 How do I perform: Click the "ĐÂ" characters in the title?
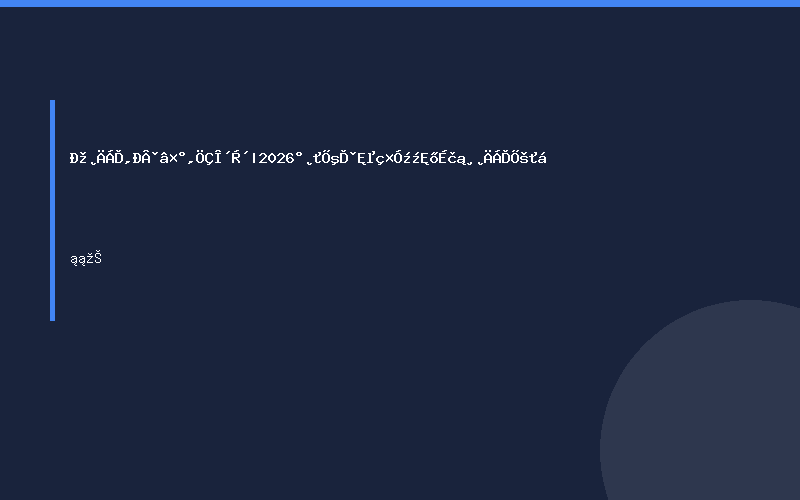pyautogui.click(x=142, y=158)
